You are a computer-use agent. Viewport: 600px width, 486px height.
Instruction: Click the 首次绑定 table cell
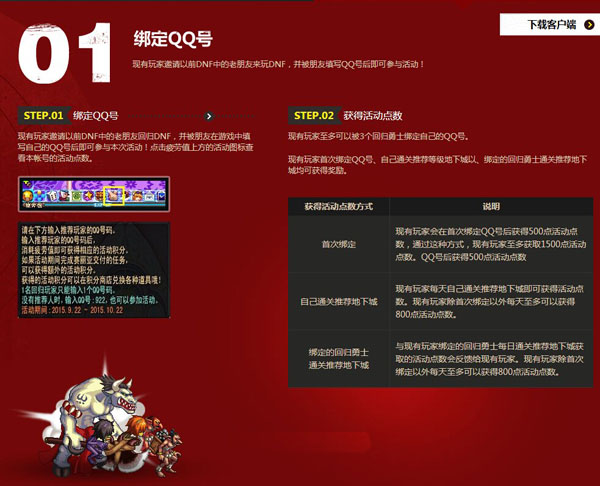click(x=339, y=244)
